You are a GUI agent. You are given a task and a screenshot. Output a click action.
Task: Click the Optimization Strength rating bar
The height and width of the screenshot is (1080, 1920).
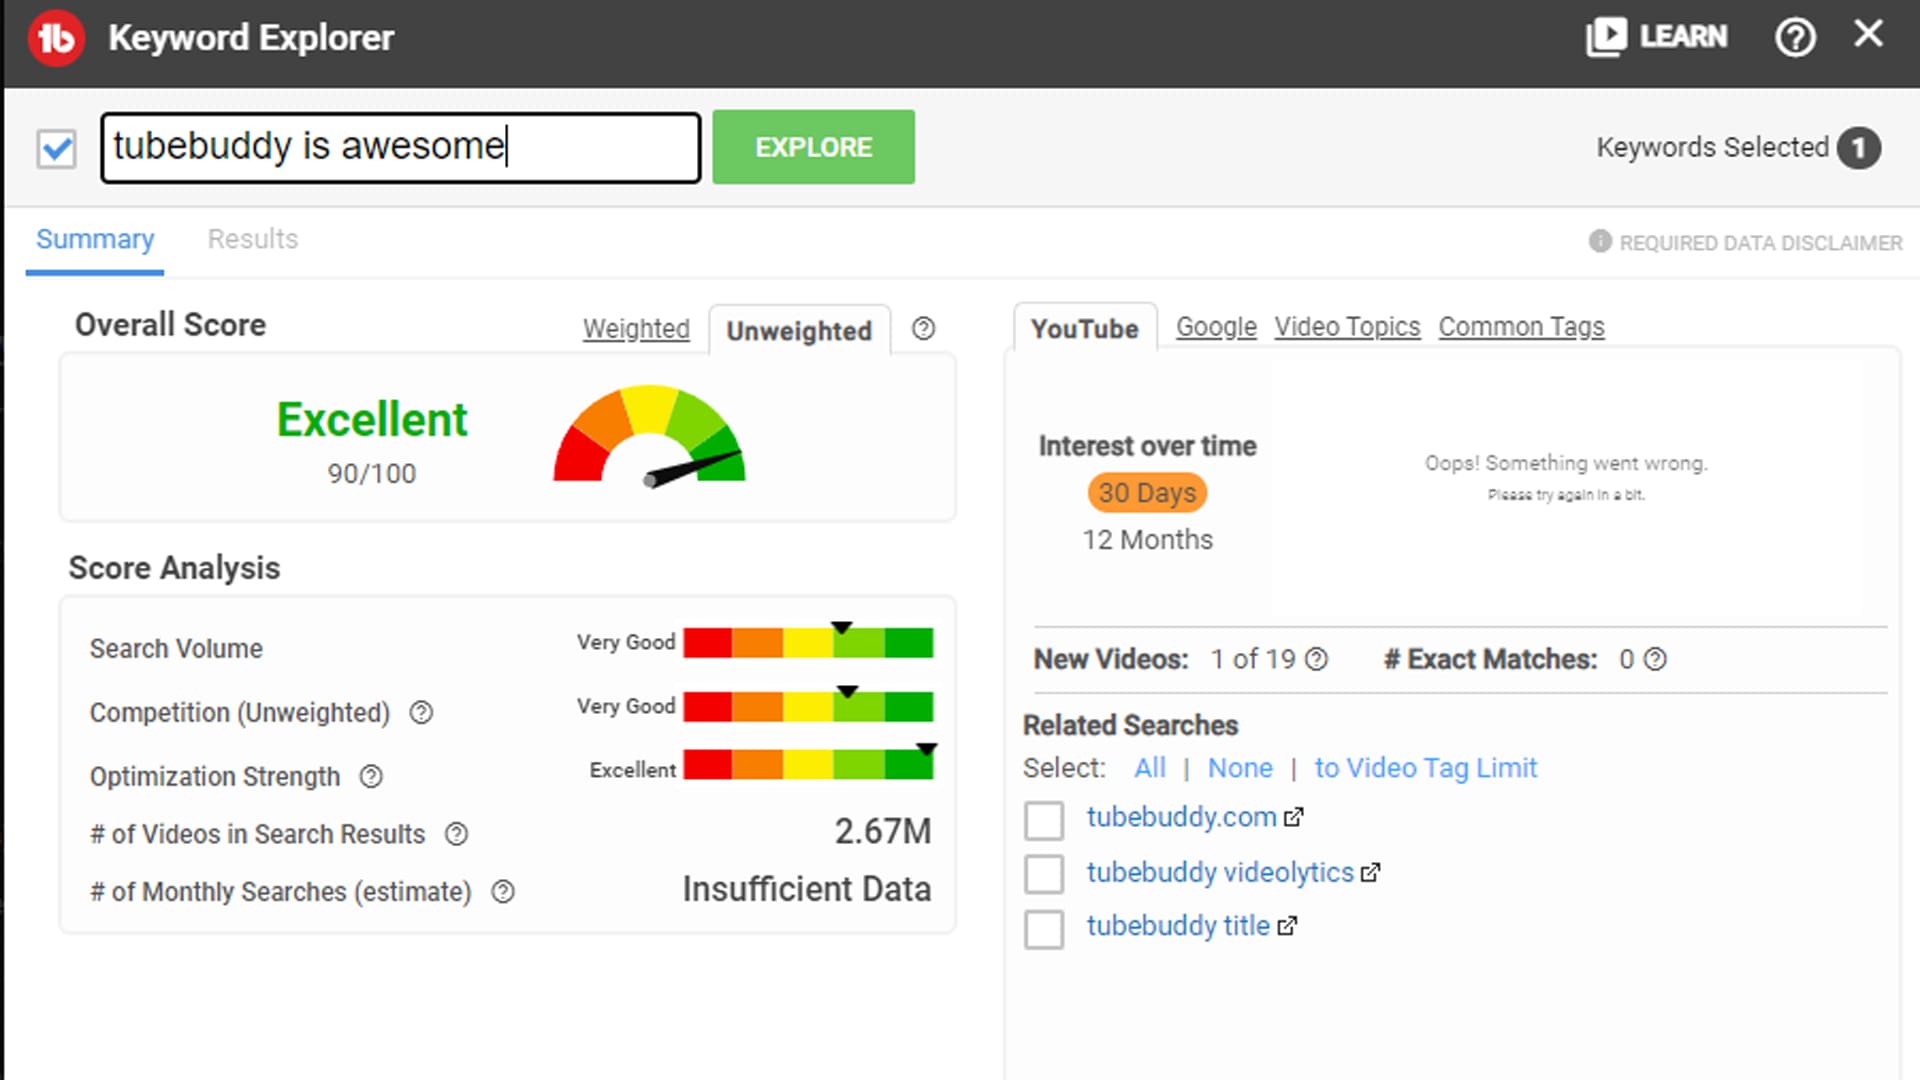point(808,764)
